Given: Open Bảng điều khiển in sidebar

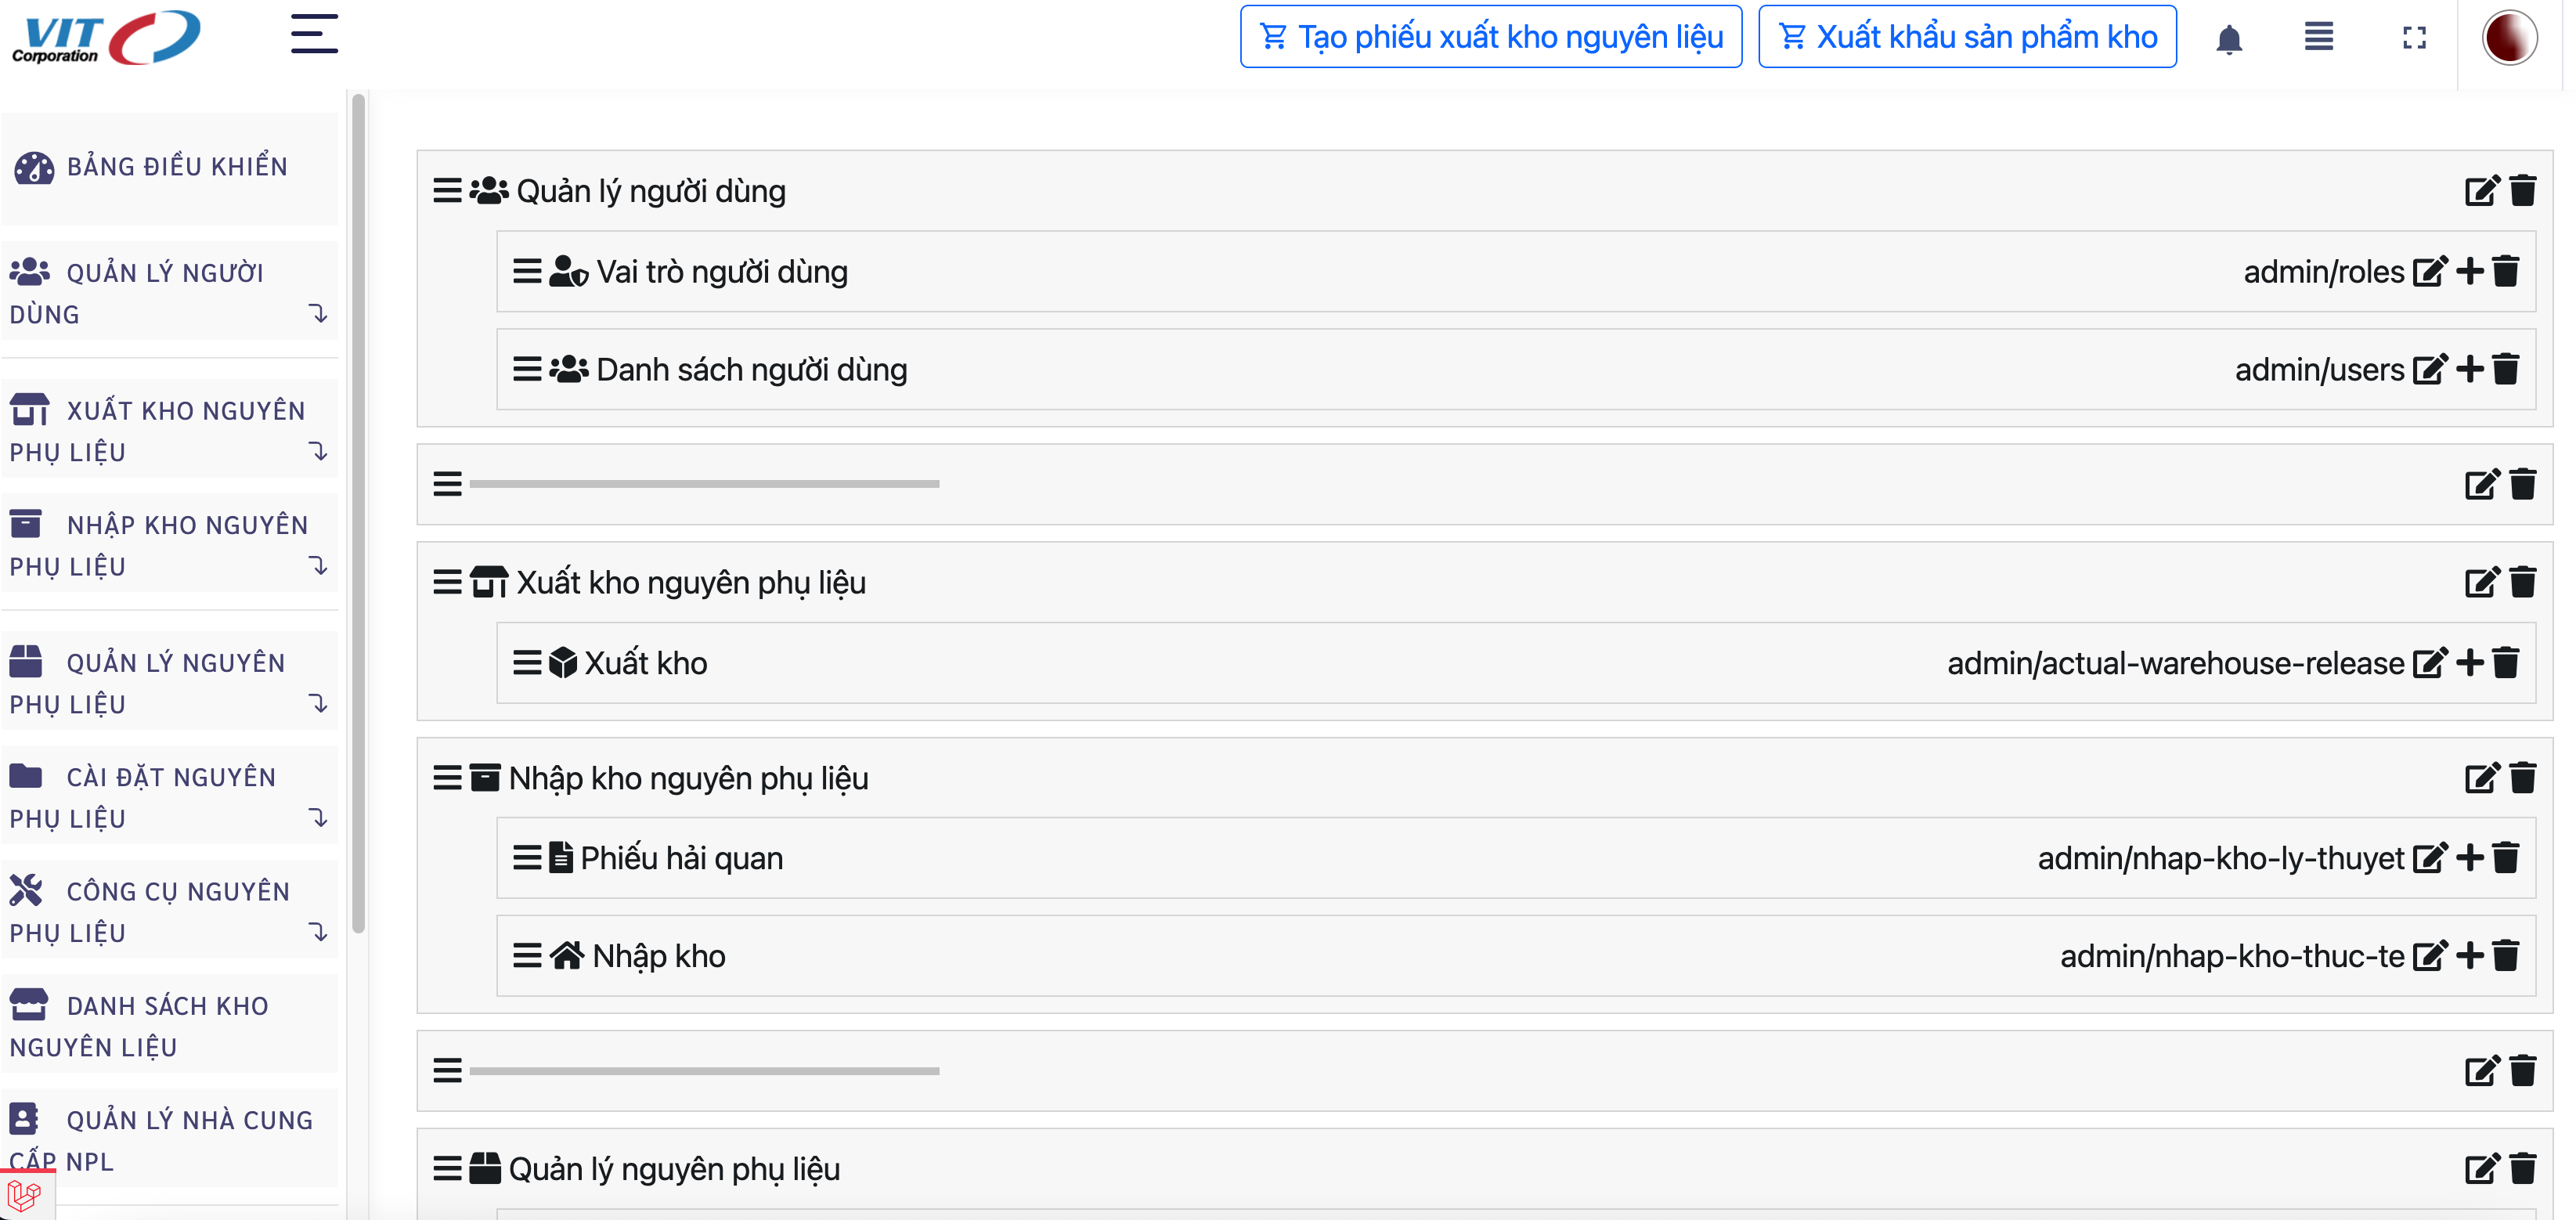Looking at the screenshot, I should coord(168,167).
